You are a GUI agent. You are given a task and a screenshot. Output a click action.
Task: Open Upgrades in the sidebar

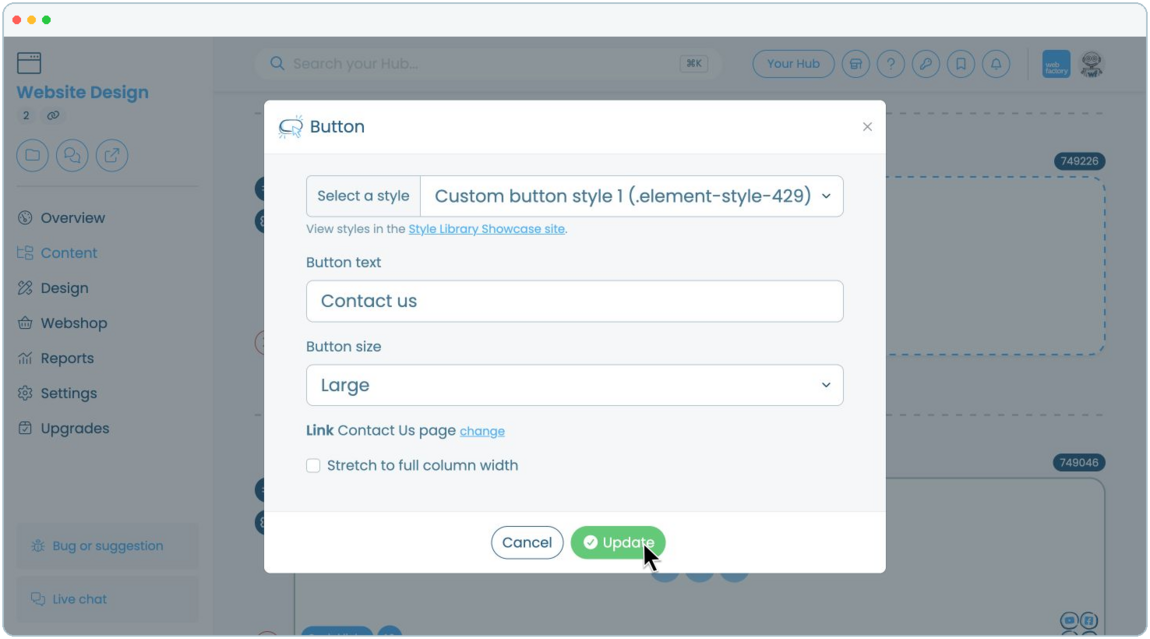pyautogui.click(x=75, y=428)
